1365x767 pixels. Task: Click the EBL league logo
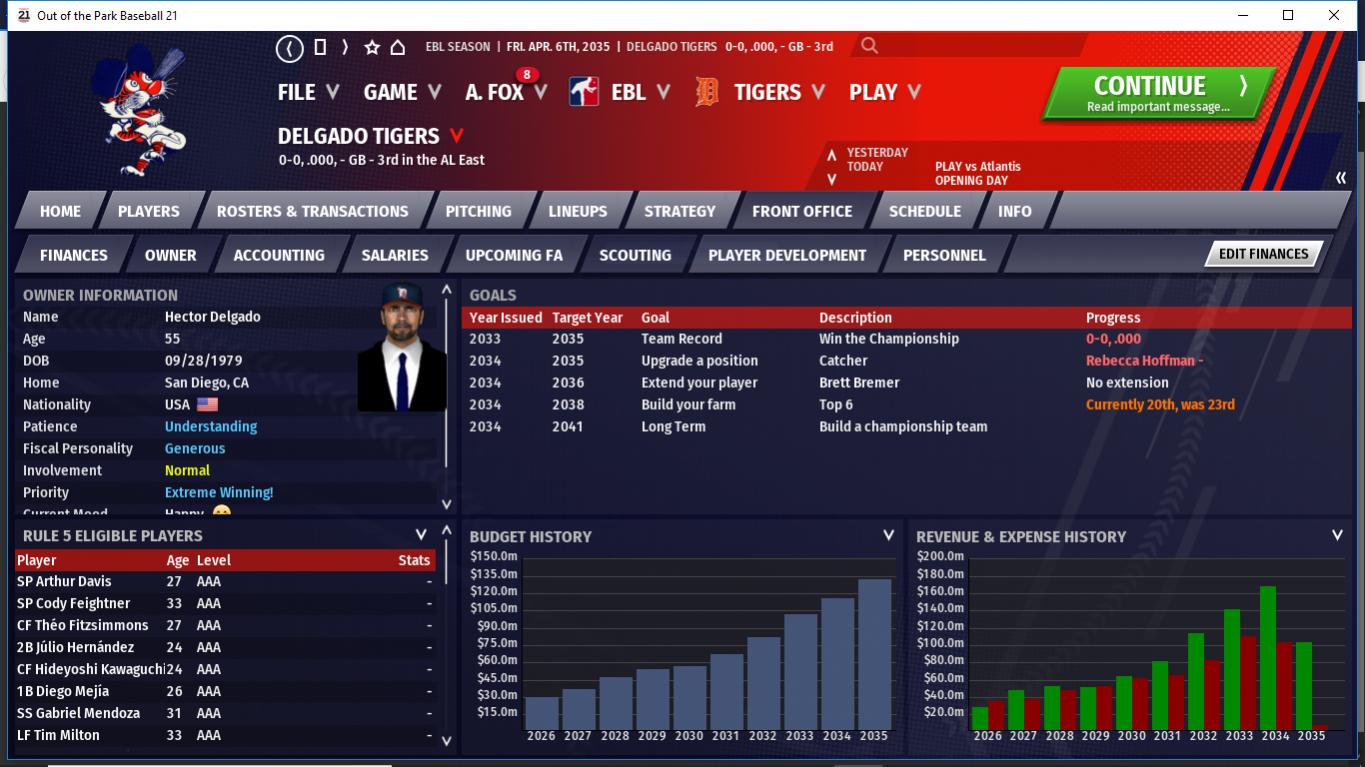pyautogui.click(x=584, y=92)
